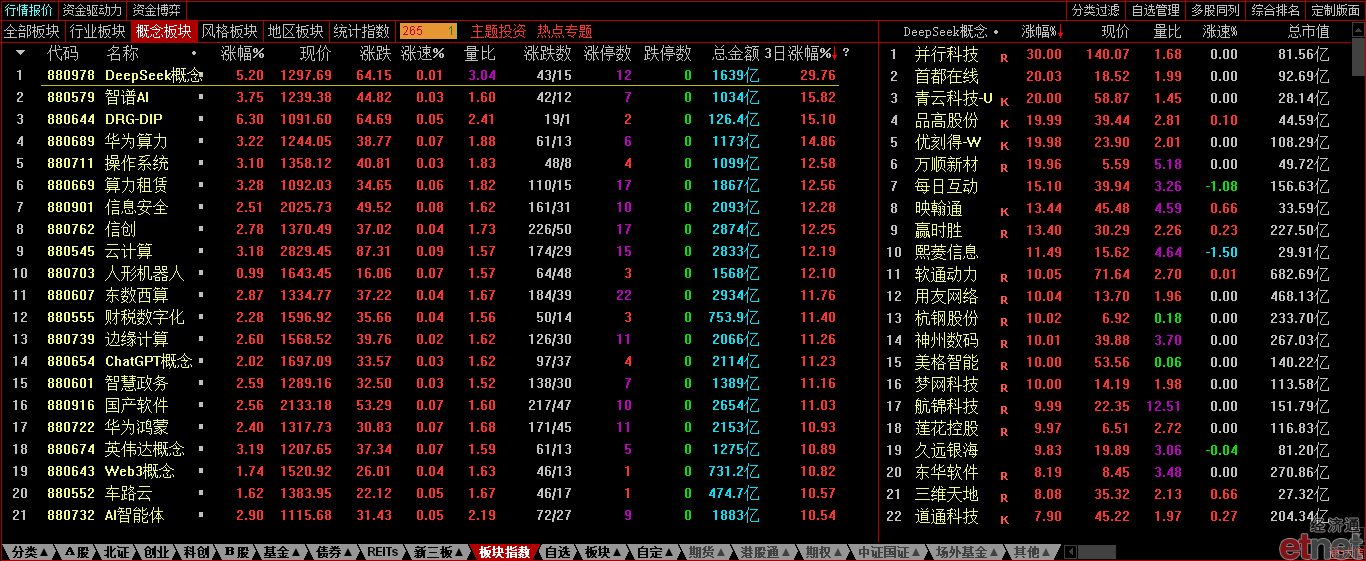Sort by 3日涨幅% column header

coord(803,52)
